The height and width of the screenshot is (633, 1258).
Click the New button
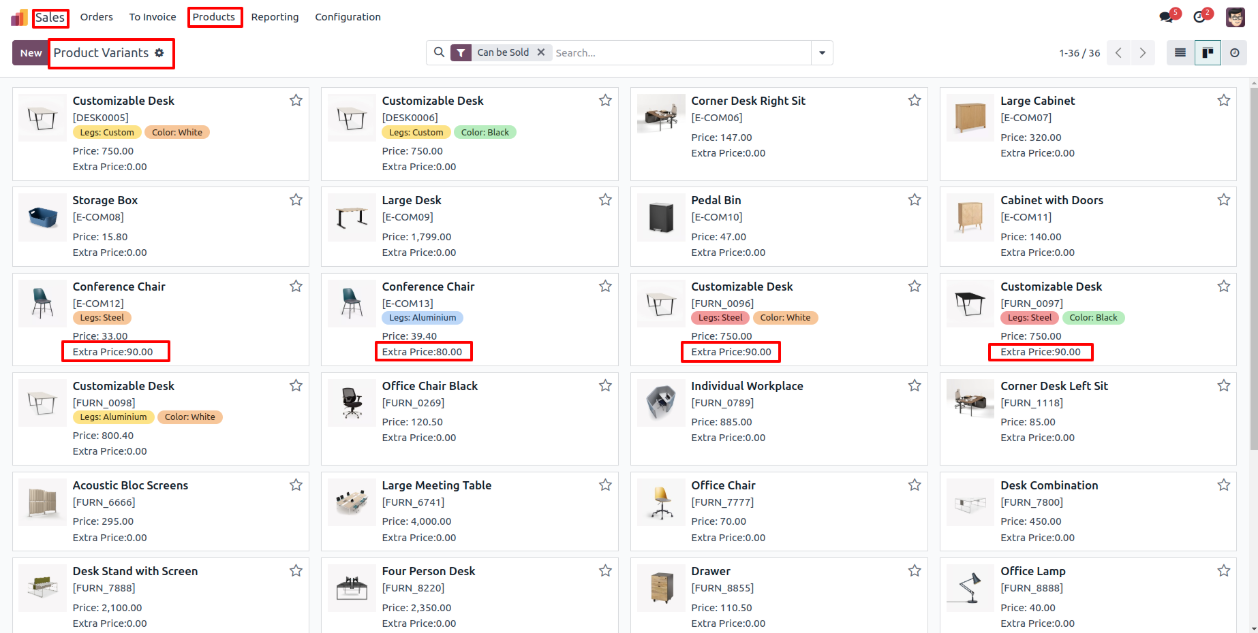[31, 53]
